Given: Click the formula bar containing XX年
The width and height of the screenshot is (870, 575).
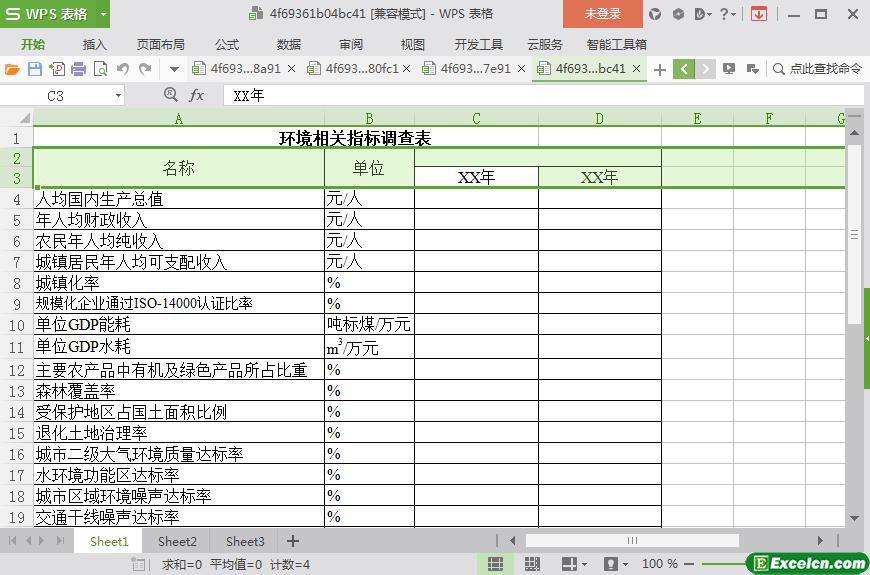Looking at the screenshot, I should (544, 95).
